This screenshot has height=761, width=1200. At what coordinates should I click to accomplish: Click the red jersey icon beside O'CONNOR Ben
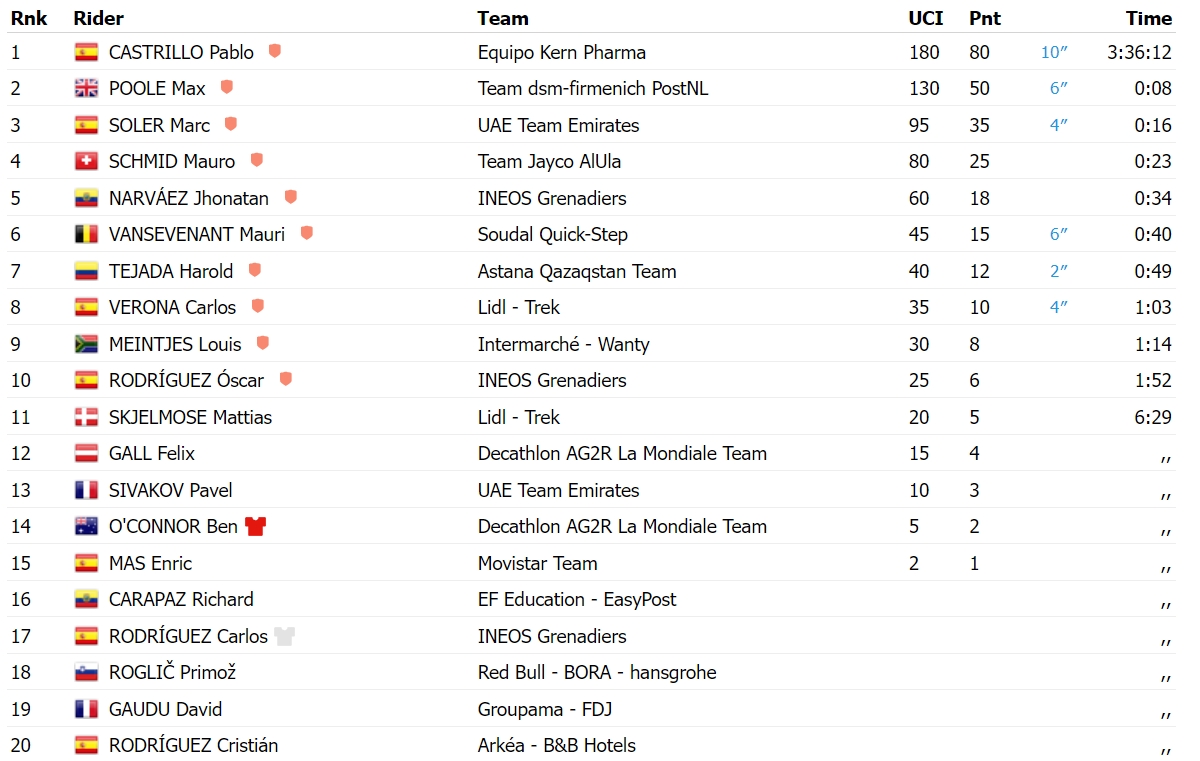coord(256,527)
